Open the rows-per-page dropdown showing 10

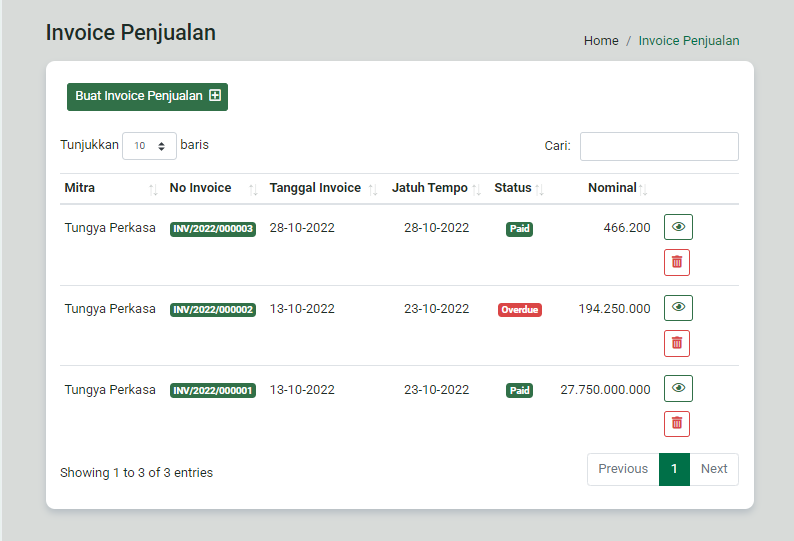pyautogui.click(x=149, y=146)
